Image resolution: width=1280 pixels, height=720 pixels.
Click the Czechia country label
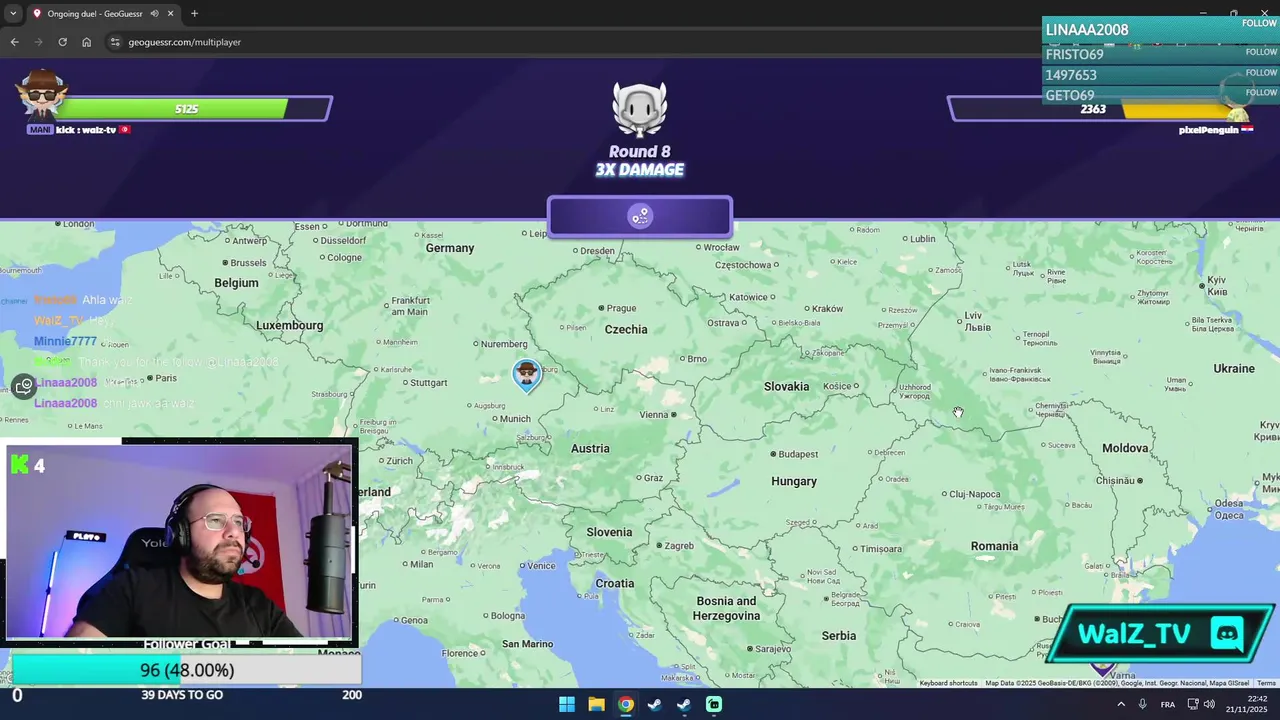click(626, 329)
